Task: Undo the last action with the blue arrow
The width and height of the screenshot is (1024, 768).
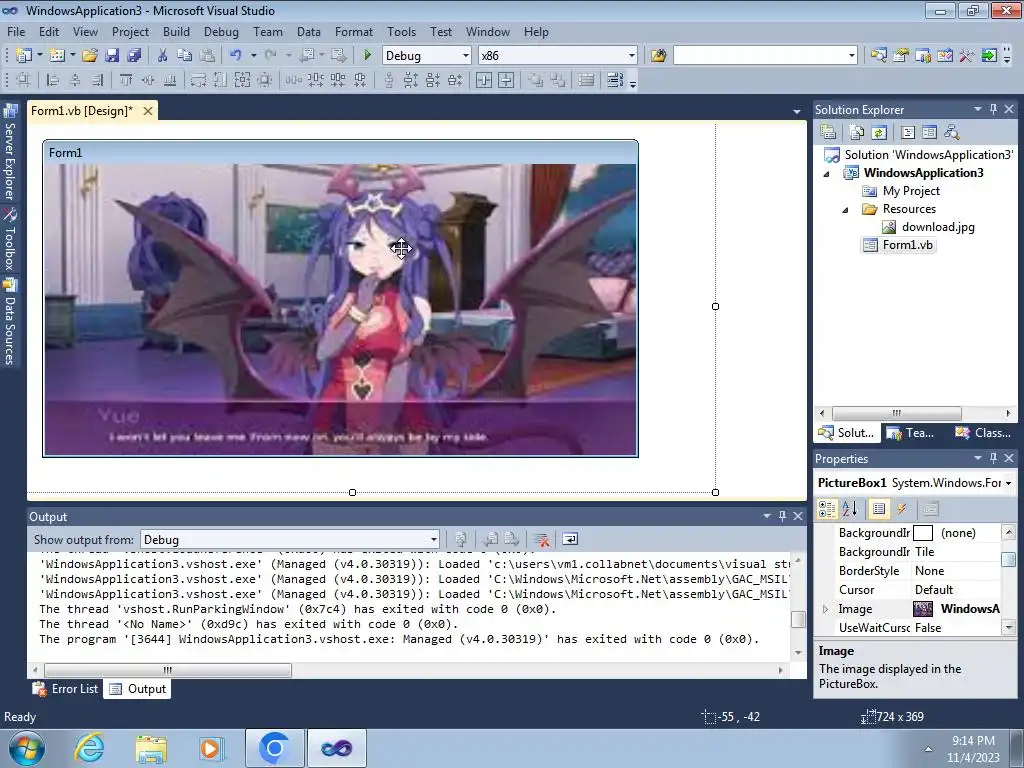Action: click(x=236, y=56)
